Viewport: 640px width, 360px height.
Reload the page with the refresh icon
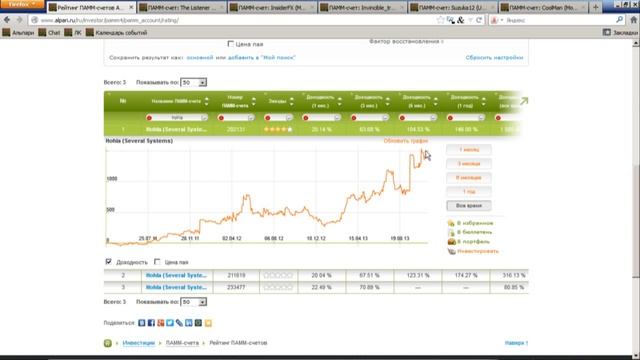click(x=479, y=20)
